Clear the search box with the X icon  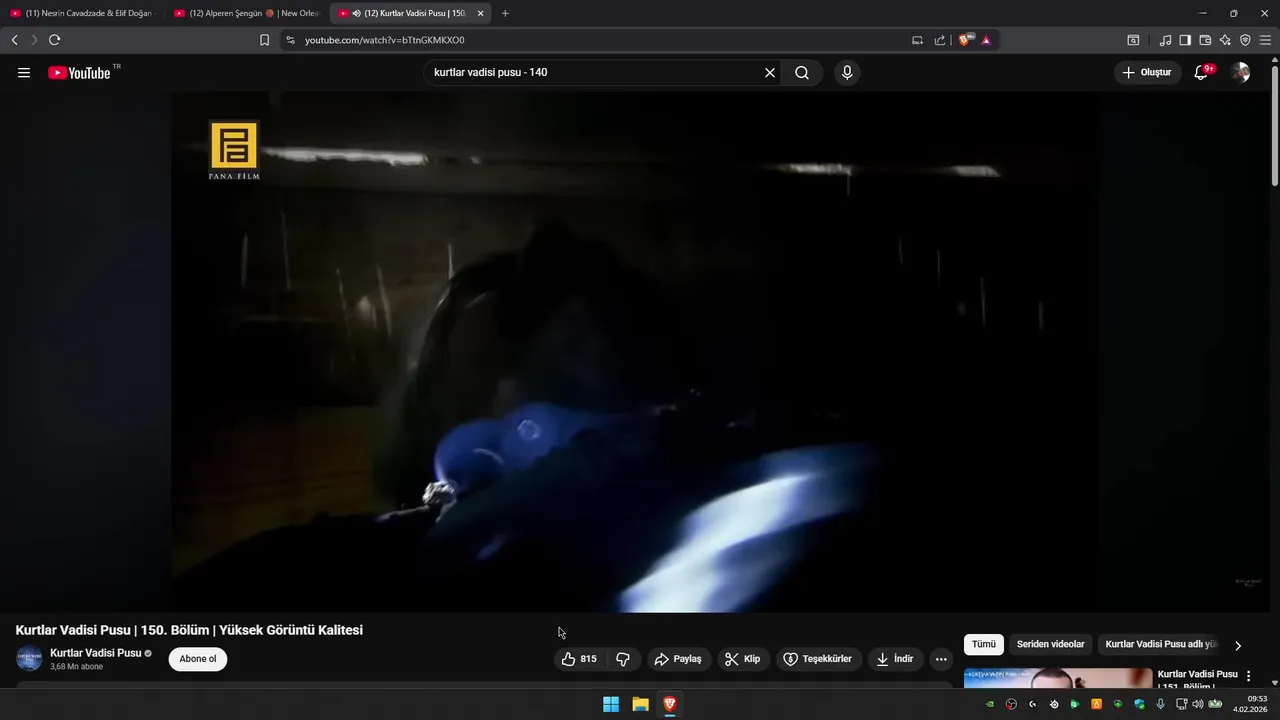click(770, 73)
